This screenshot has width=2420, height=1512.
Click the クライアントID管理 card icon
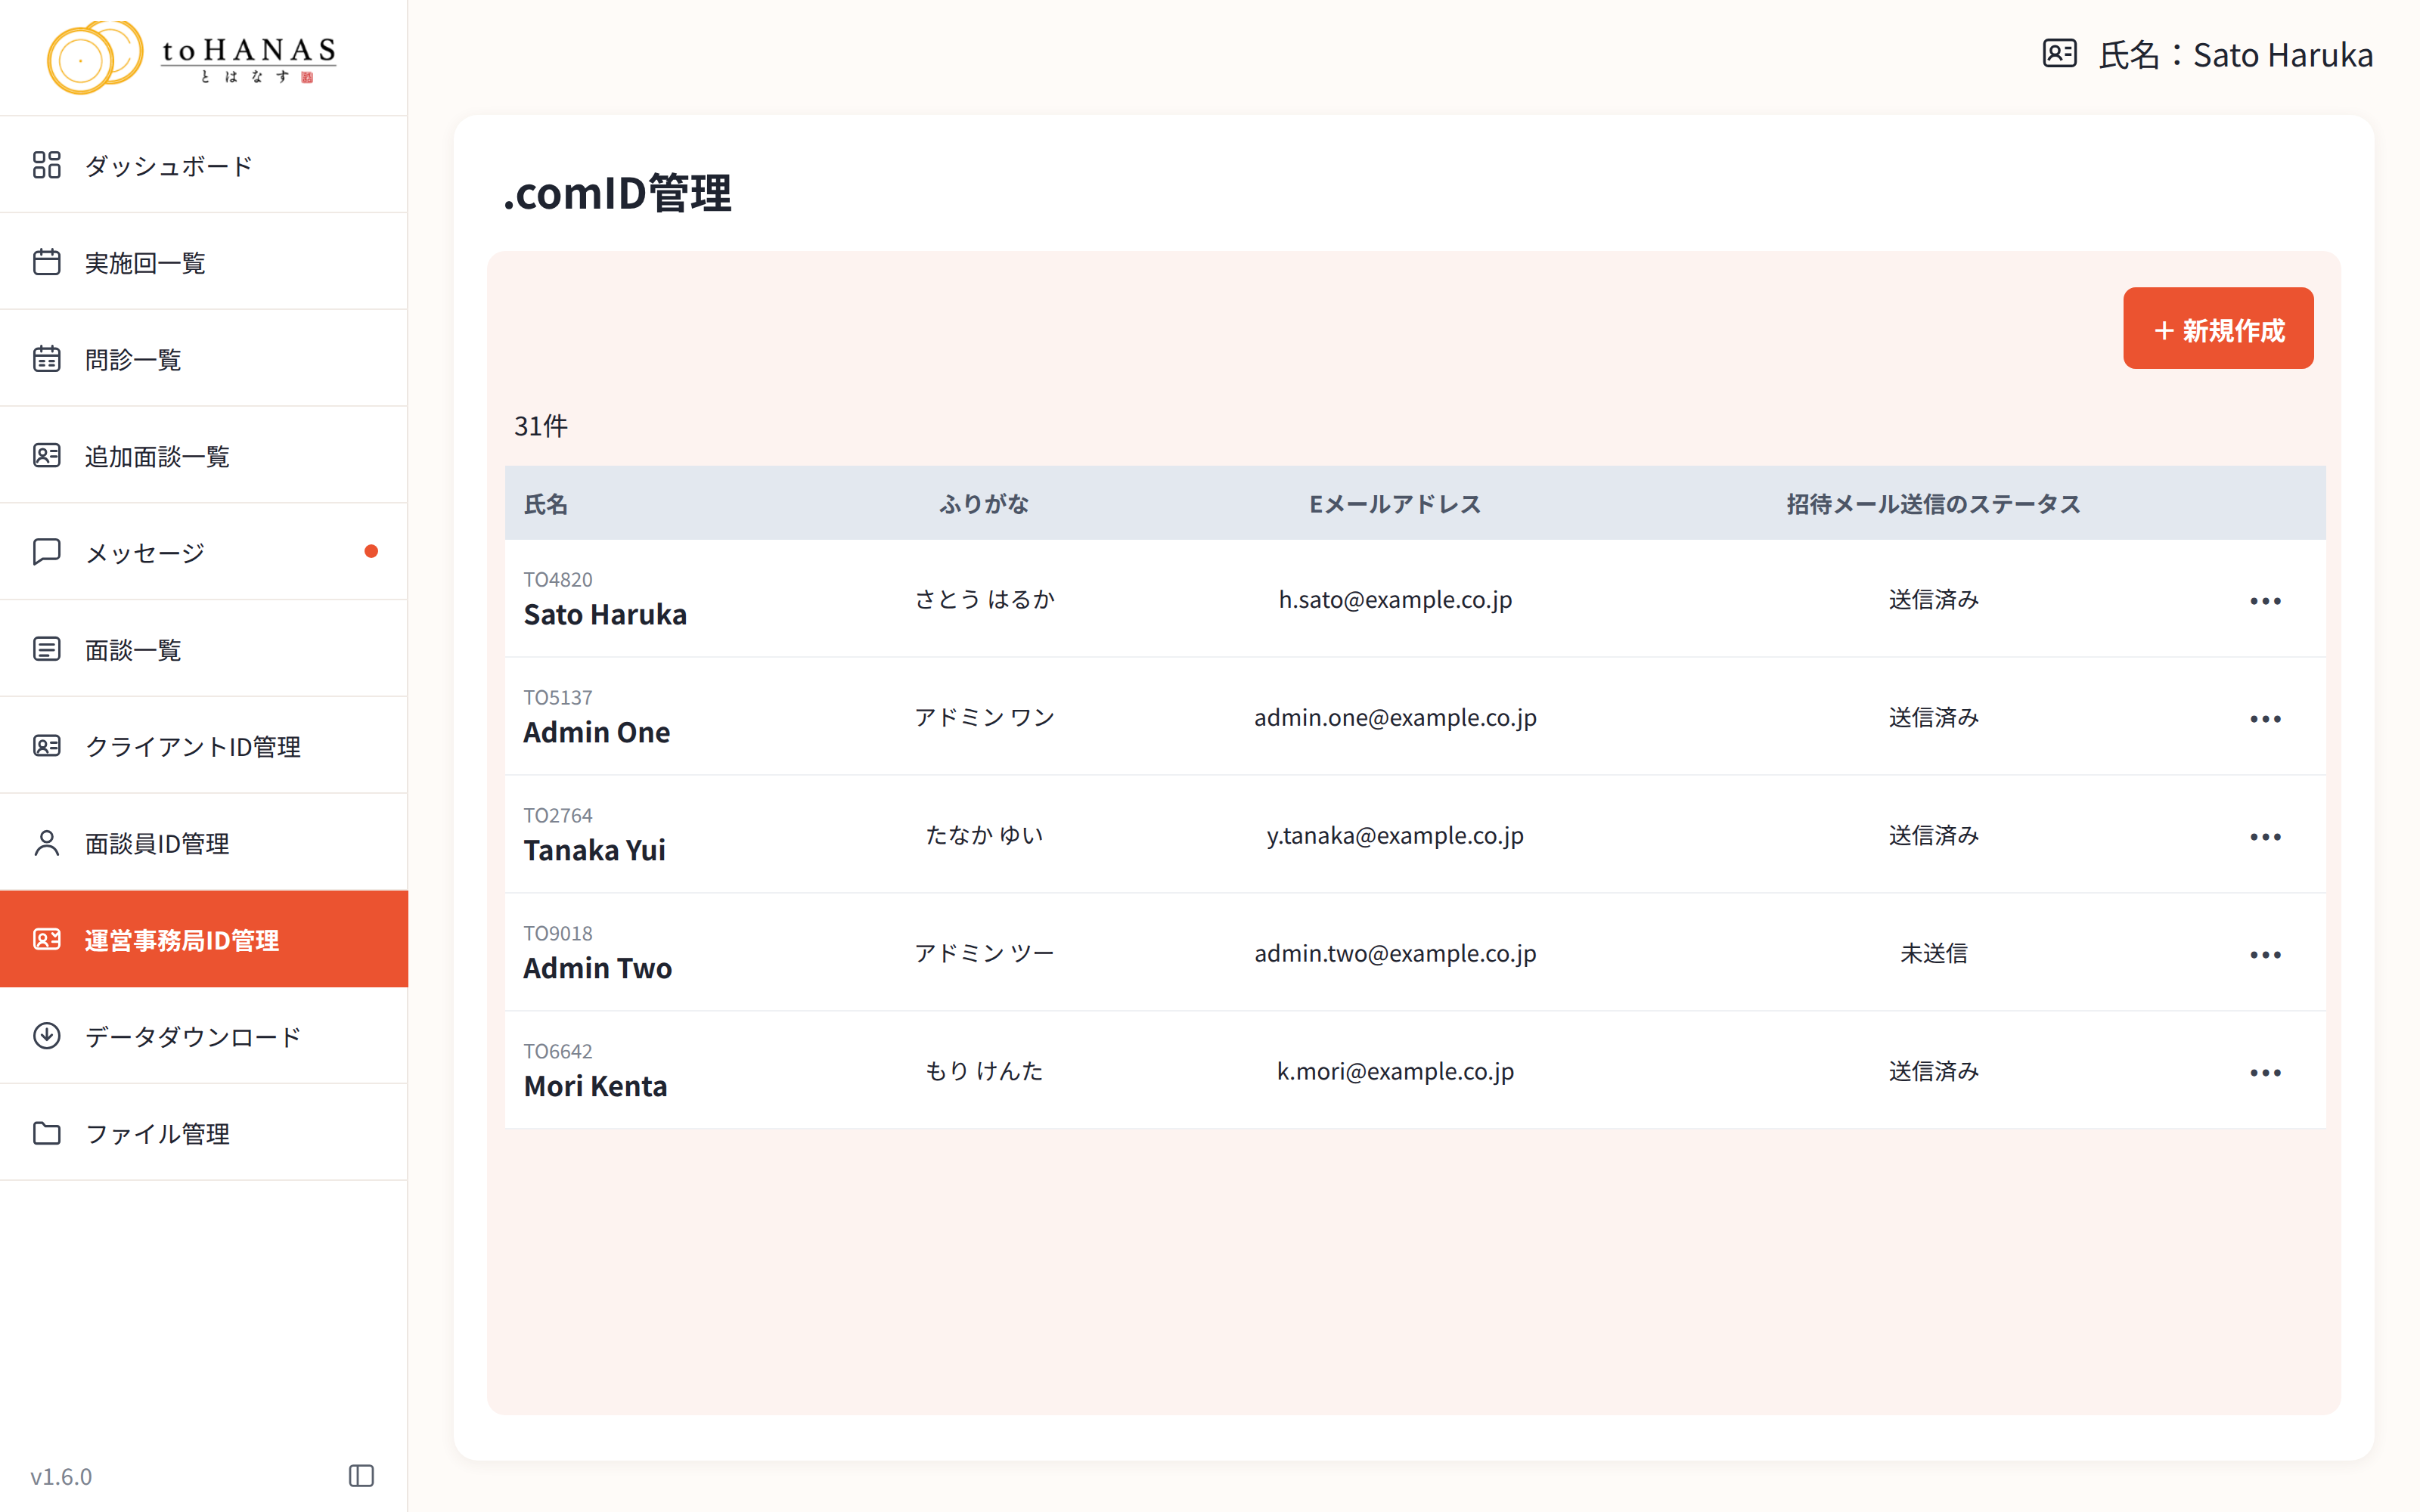coord(47,746)
